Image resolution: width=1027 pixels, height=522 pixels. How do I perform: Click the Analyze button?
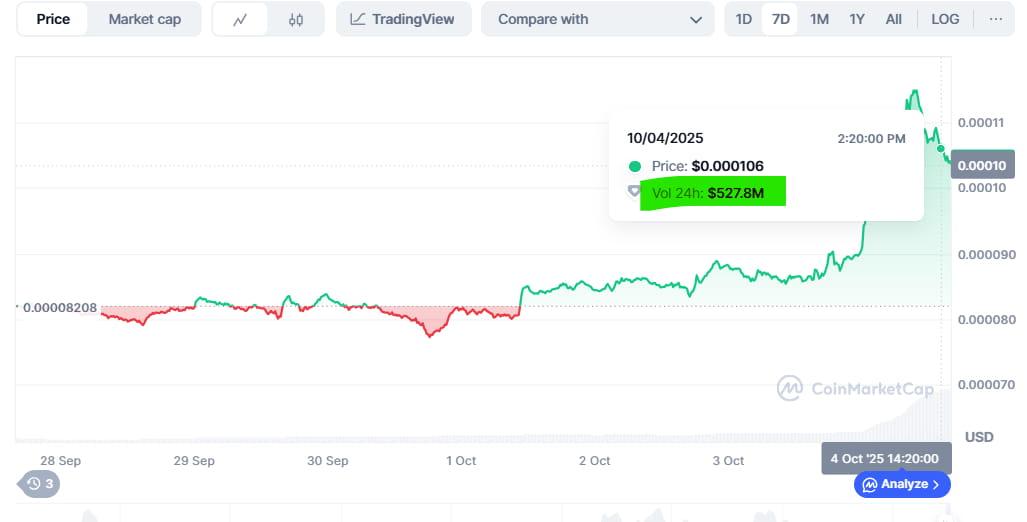click(902, 484)
